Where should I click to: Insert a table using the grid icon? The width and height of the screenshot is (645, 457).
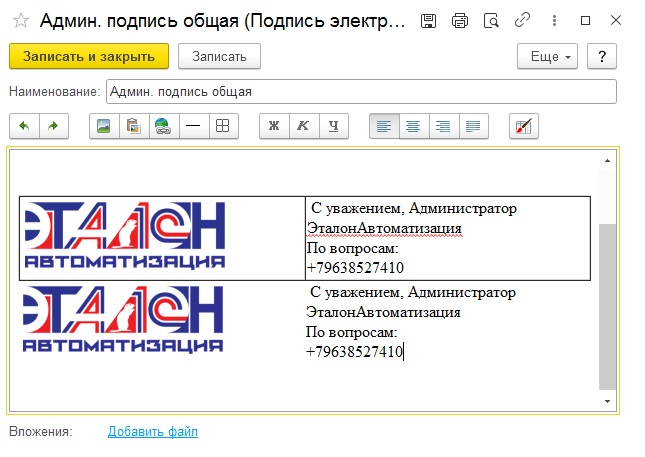pos(223,126)
